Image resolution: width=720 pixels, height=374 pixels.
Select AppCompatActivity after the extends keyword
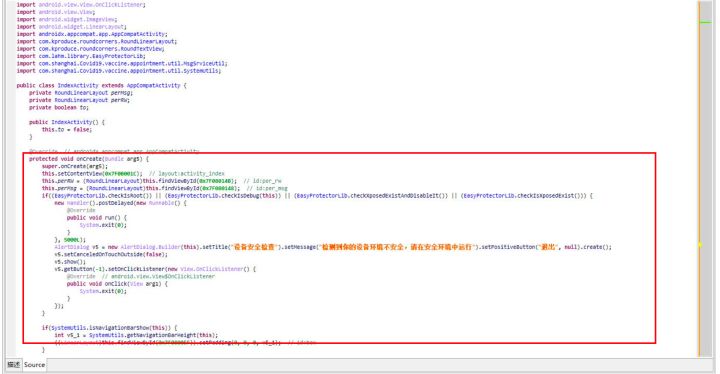(153, 85)
